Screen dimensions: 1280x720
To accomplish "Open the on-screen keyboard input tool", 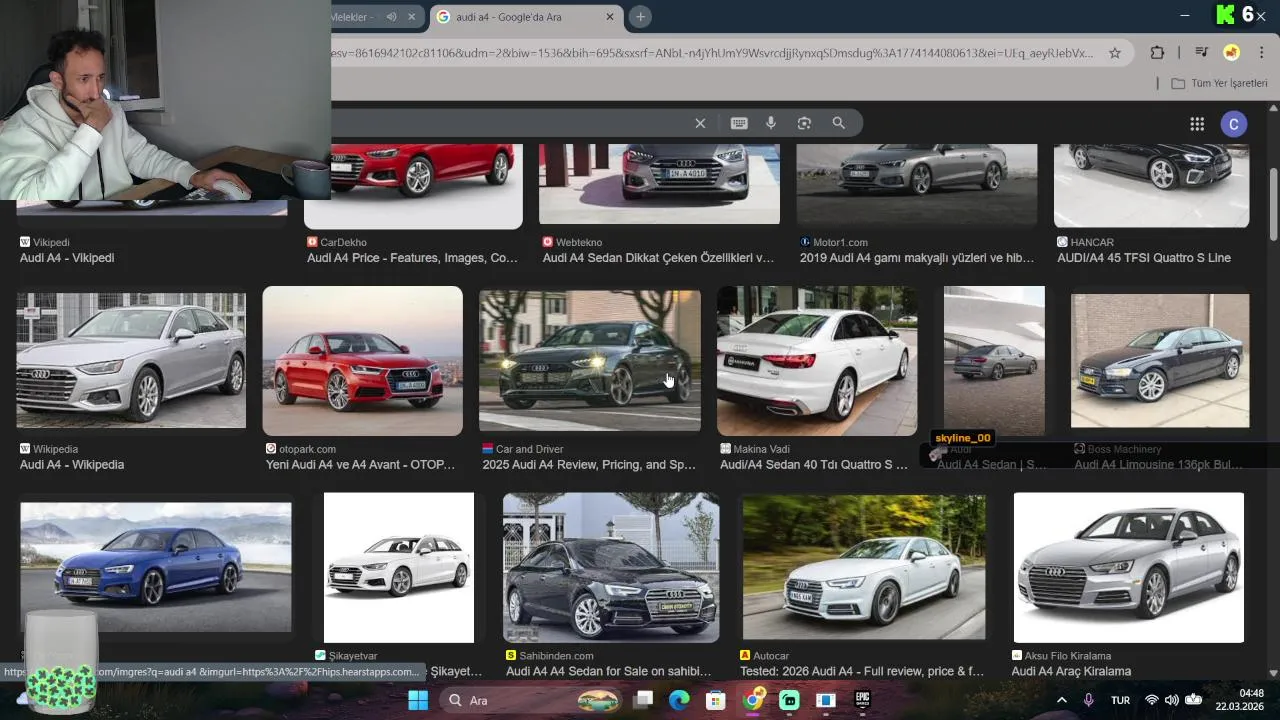I will coord(739,123).
